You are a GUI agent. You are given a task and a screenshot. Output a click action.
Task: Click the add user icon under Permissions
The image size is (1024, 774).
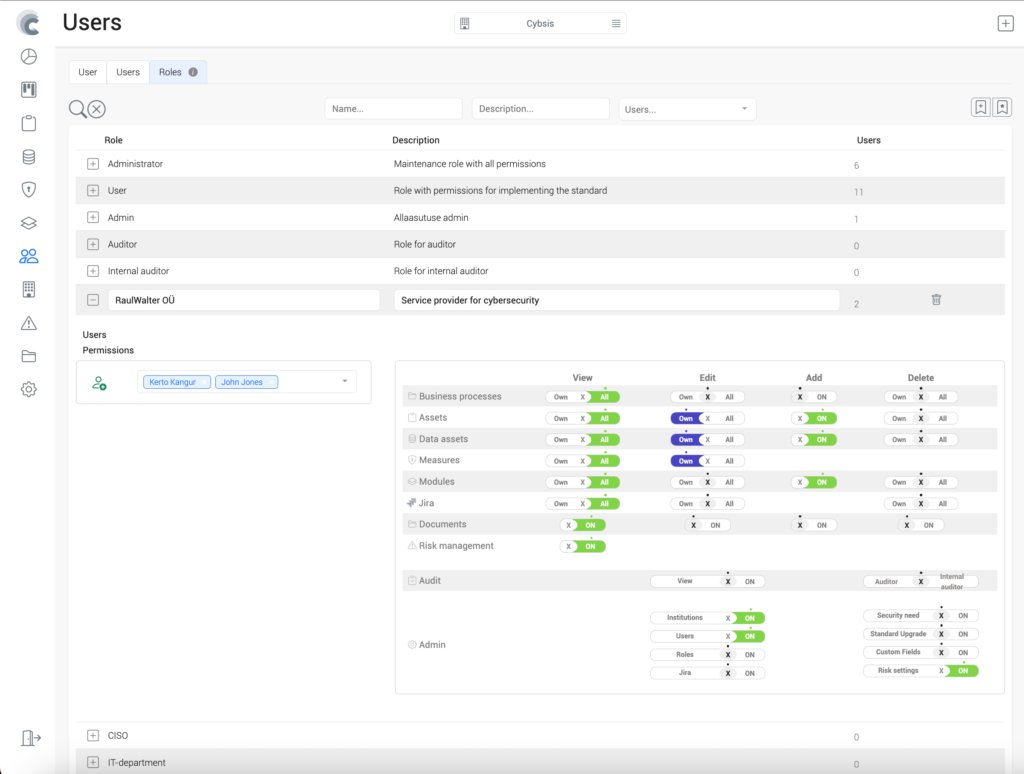99,382
